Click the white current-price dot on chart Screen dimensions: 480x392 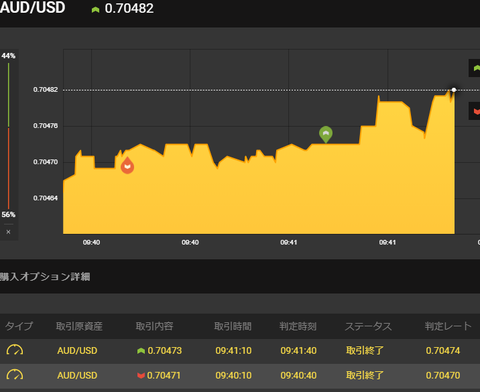(x=454, y=90)
